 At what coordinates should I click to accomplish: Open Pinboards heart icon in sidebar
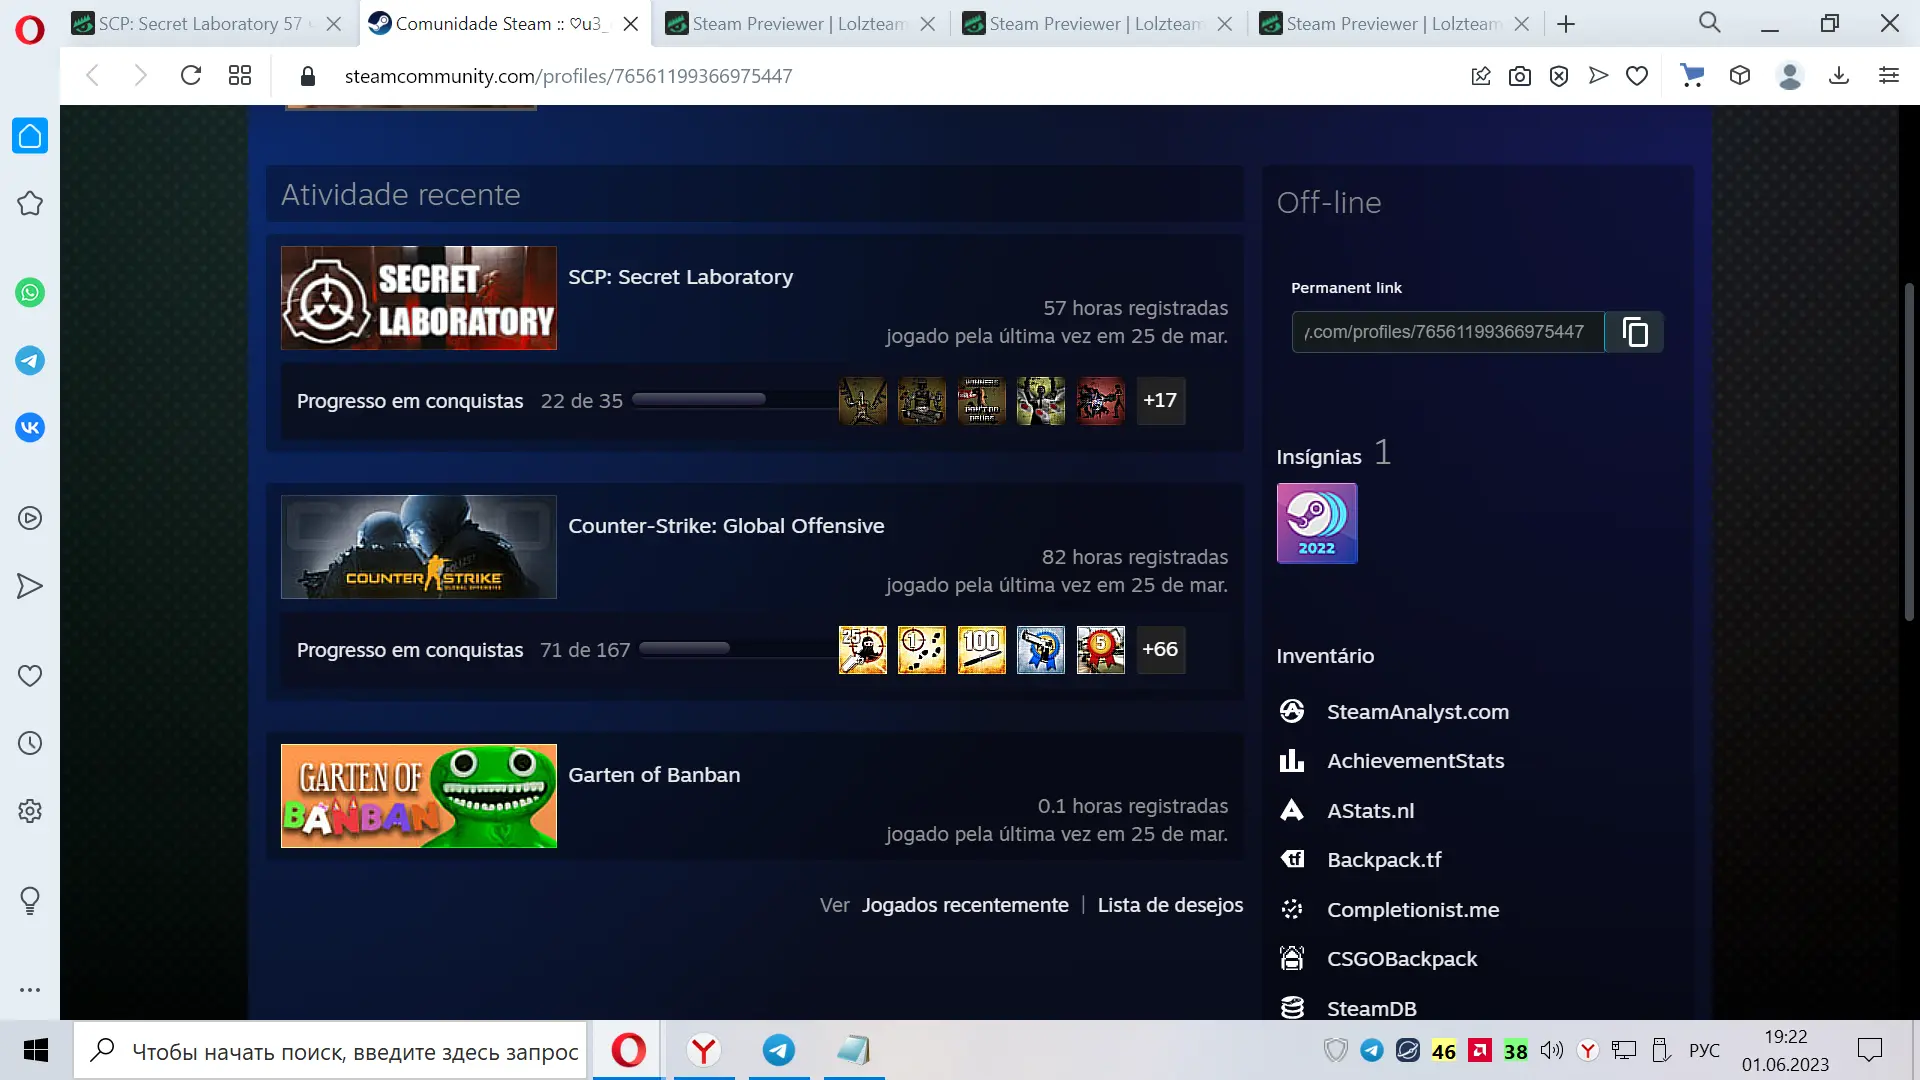coord(30,676)
